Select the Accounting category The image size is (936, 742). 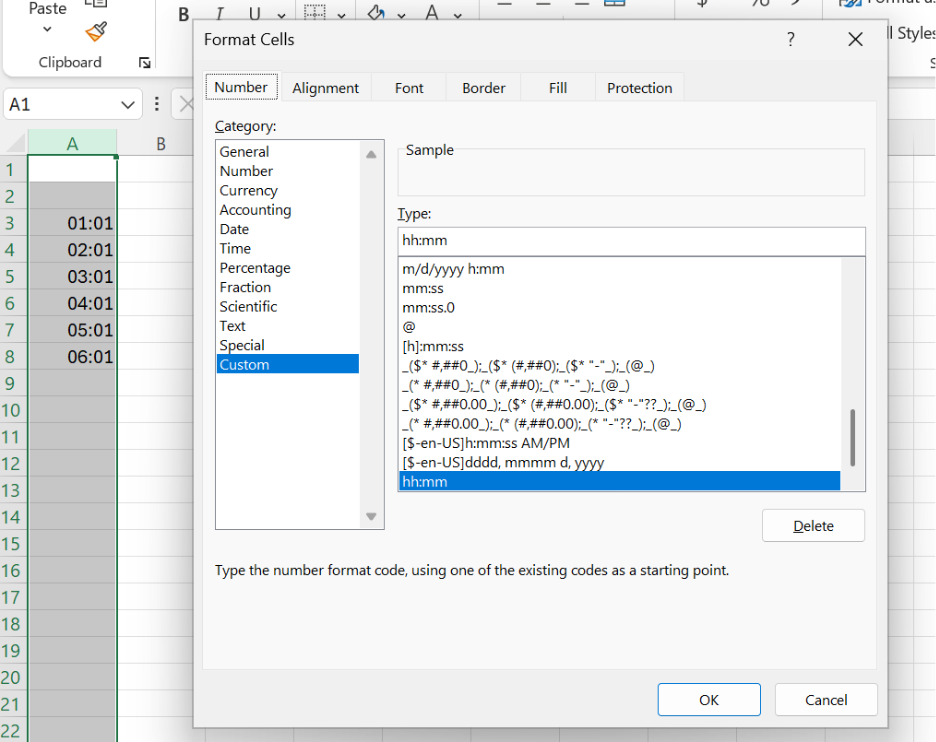pyautogui.click(x=288, y=210)
